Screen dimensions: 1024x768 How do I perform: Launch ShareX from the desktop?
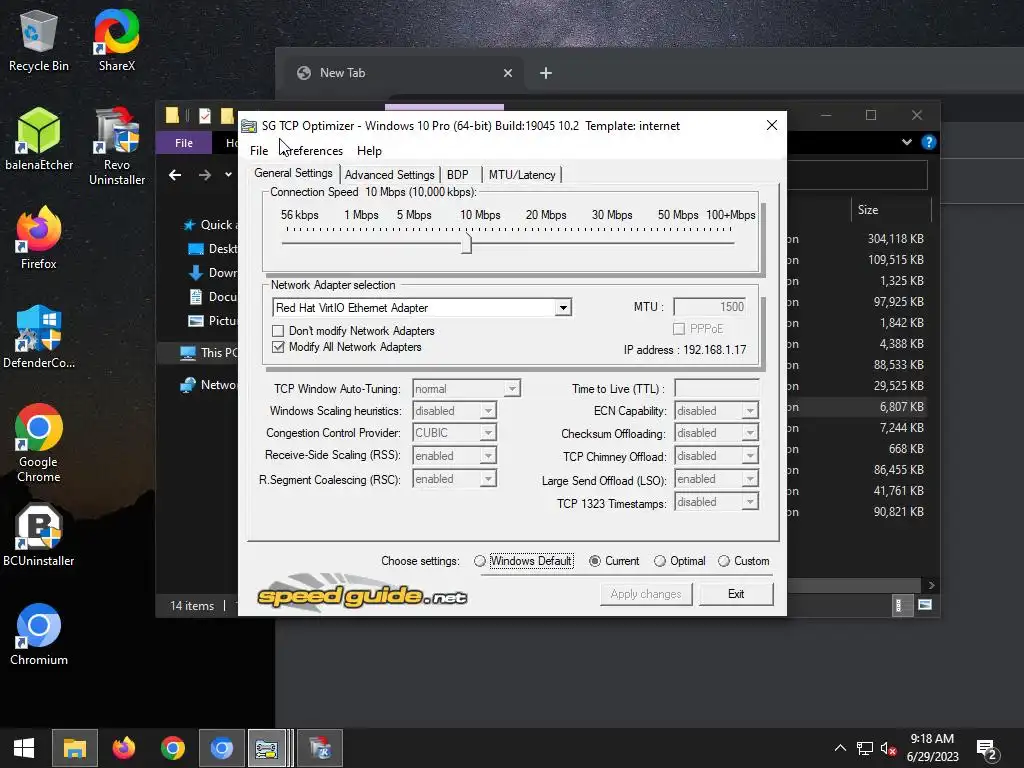pos(117,41)
